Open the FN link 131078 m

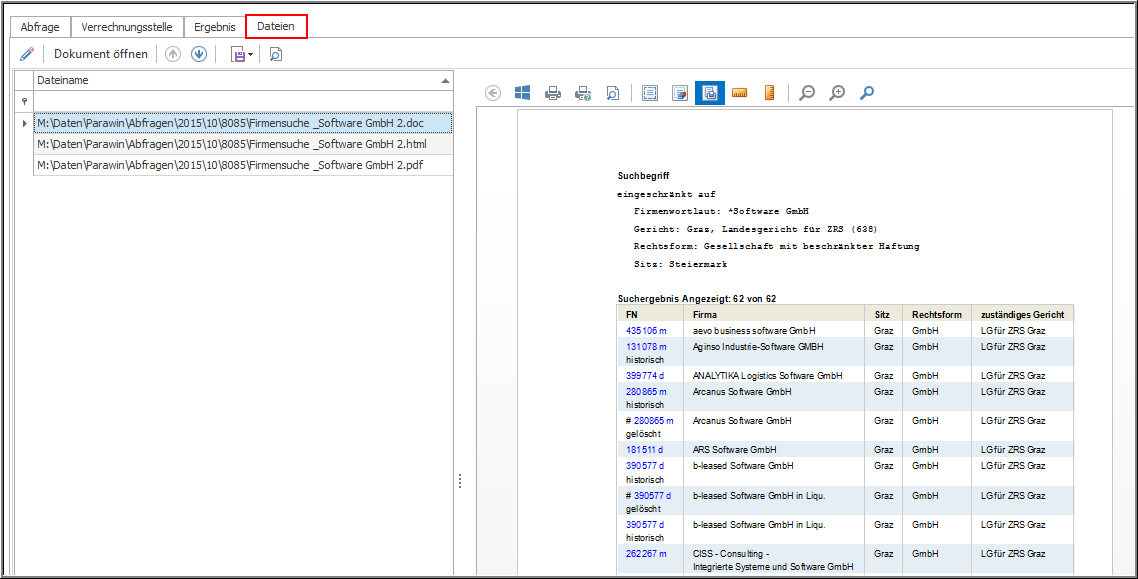pyautogui.click(x=646, y=347)
